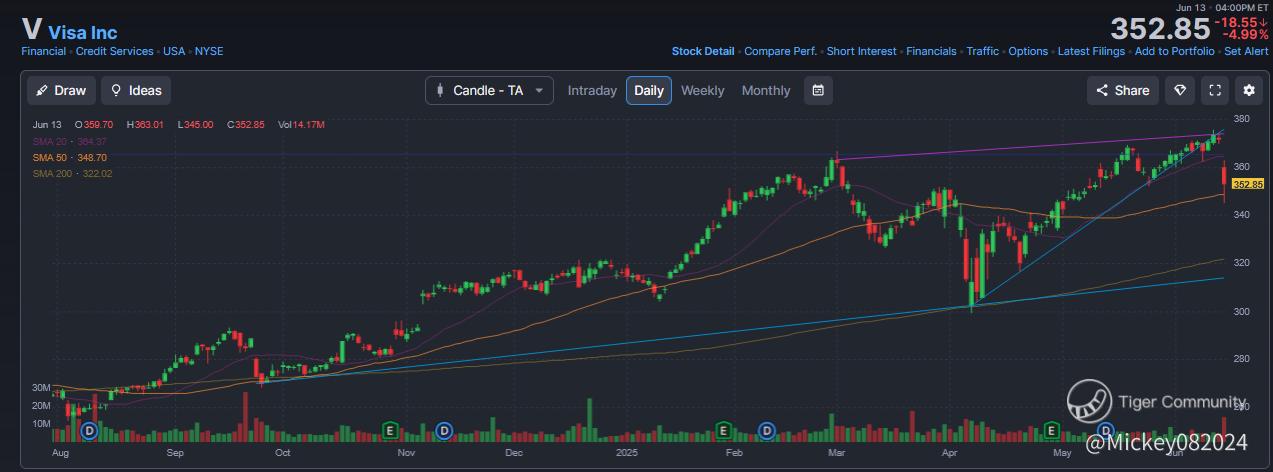Click the V ticker symbol
This screenshot has height=472, width=1273.
pyautogui.click(x=31, y=29)
